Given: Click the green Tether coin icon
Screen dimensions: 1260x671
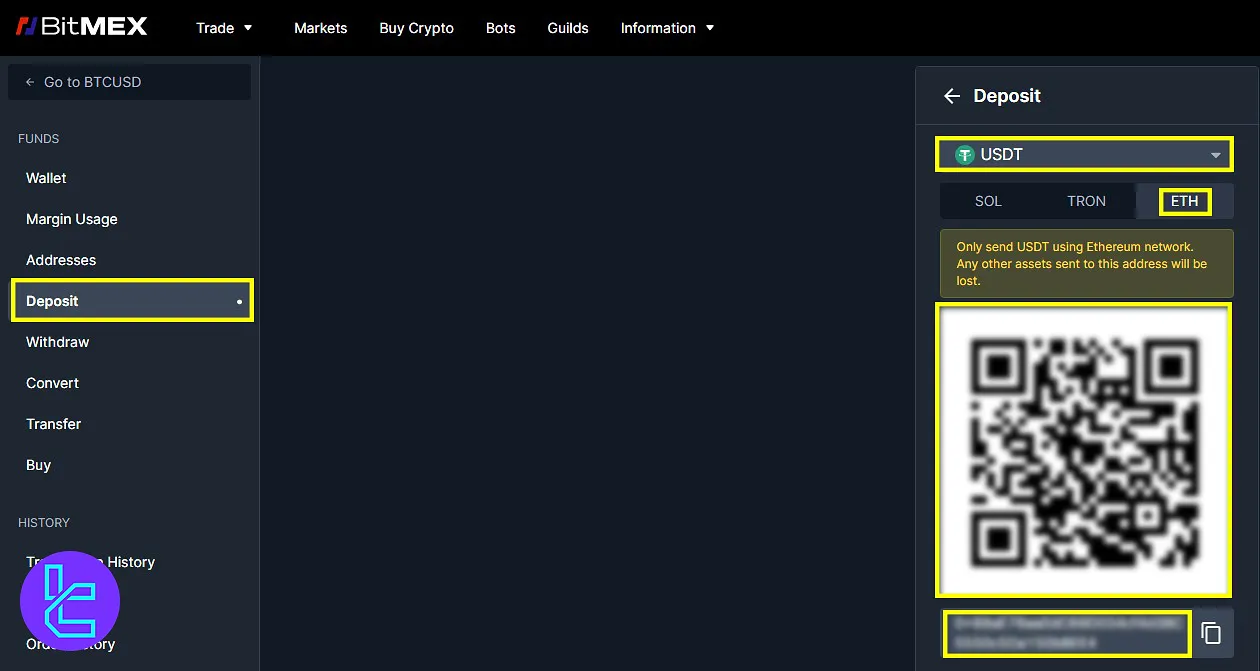Looking at the screenshot, I should point(964,155).
